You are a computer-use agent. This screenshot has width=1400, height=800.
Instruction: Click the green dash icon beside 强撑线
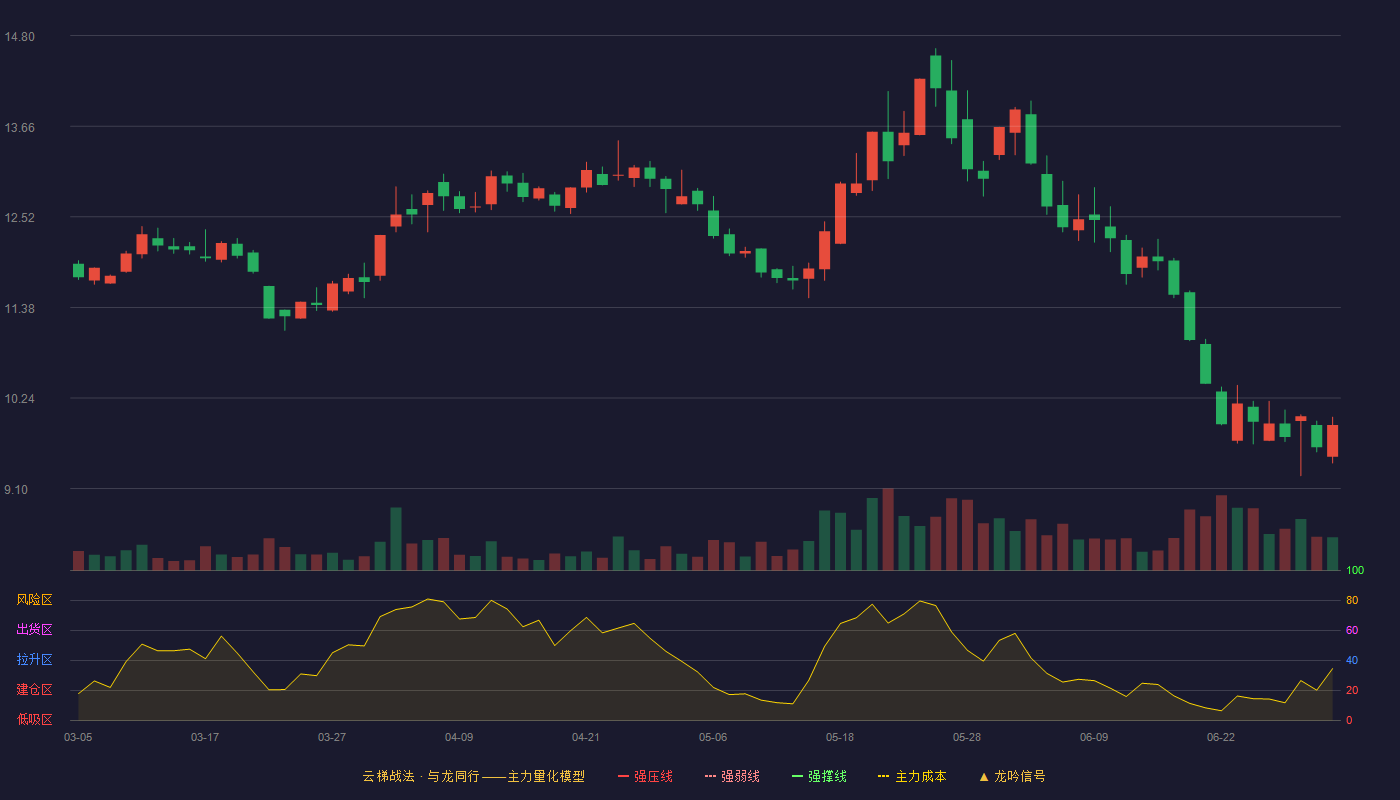pos(797,776)
